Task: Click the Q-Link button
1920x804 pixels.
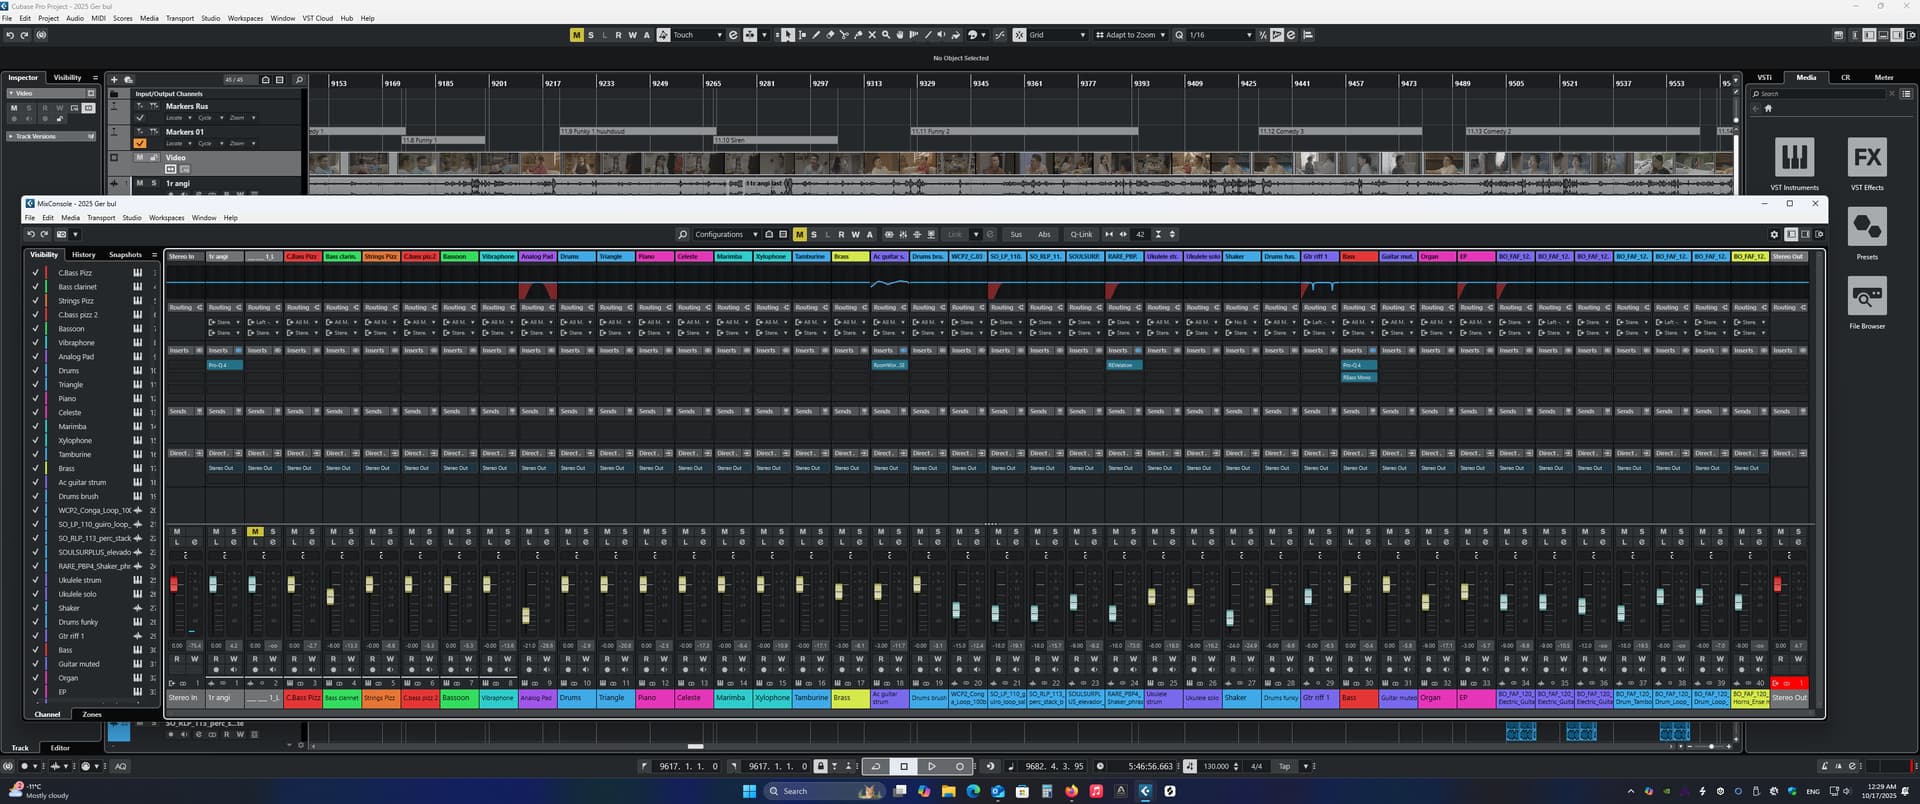Action: point(1081,235)
